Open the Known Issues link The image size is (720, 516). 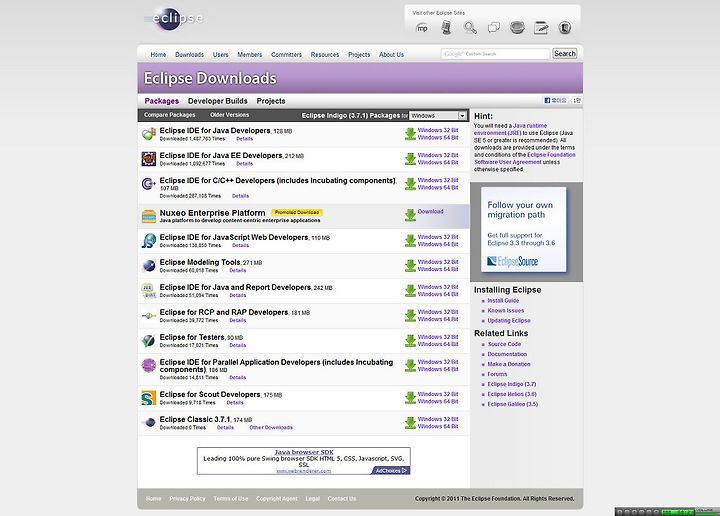pyautogui.click(x=506, y=311)
